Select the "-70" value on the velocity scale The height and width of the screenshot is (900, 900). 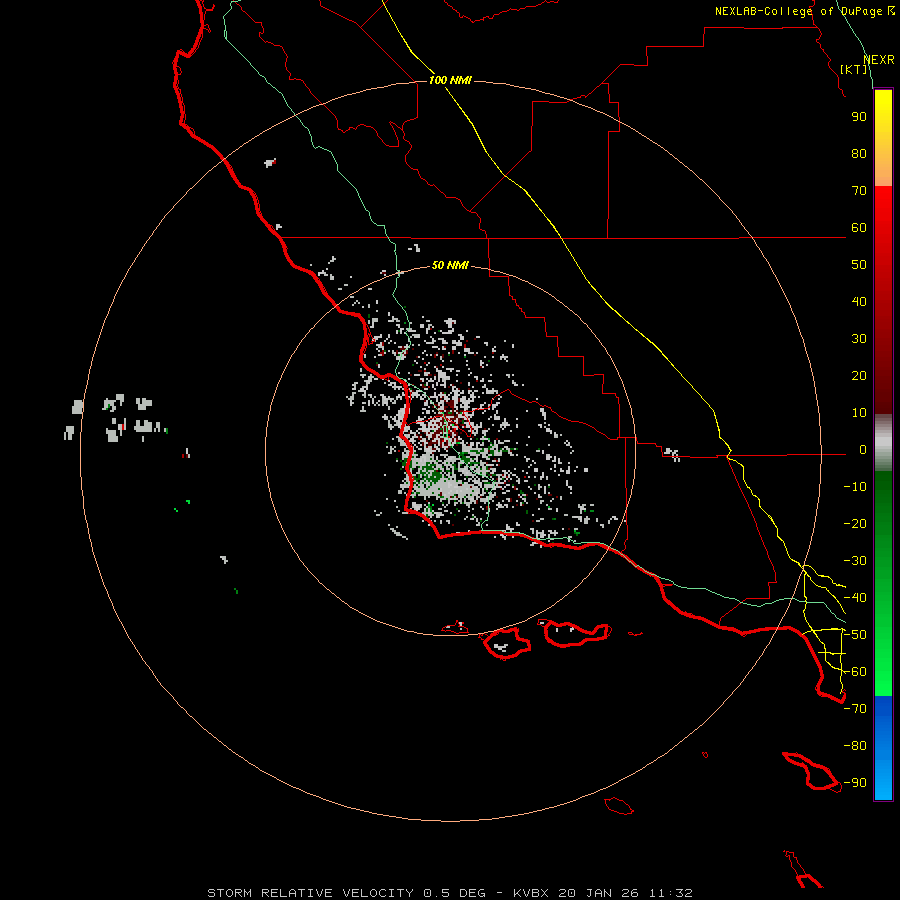[x=855, y=709]
